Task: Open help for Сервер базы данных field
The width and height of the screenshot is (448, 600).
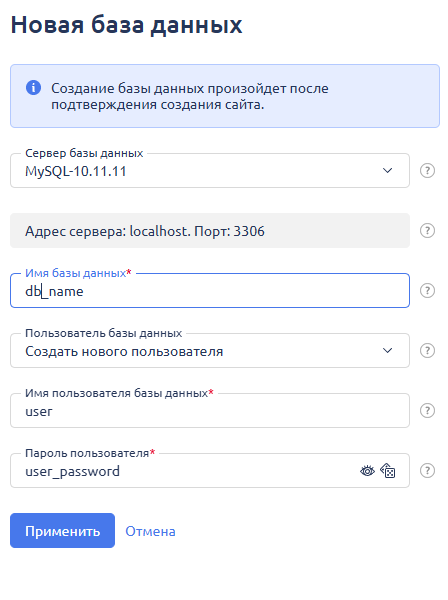Action: [427, 170]
